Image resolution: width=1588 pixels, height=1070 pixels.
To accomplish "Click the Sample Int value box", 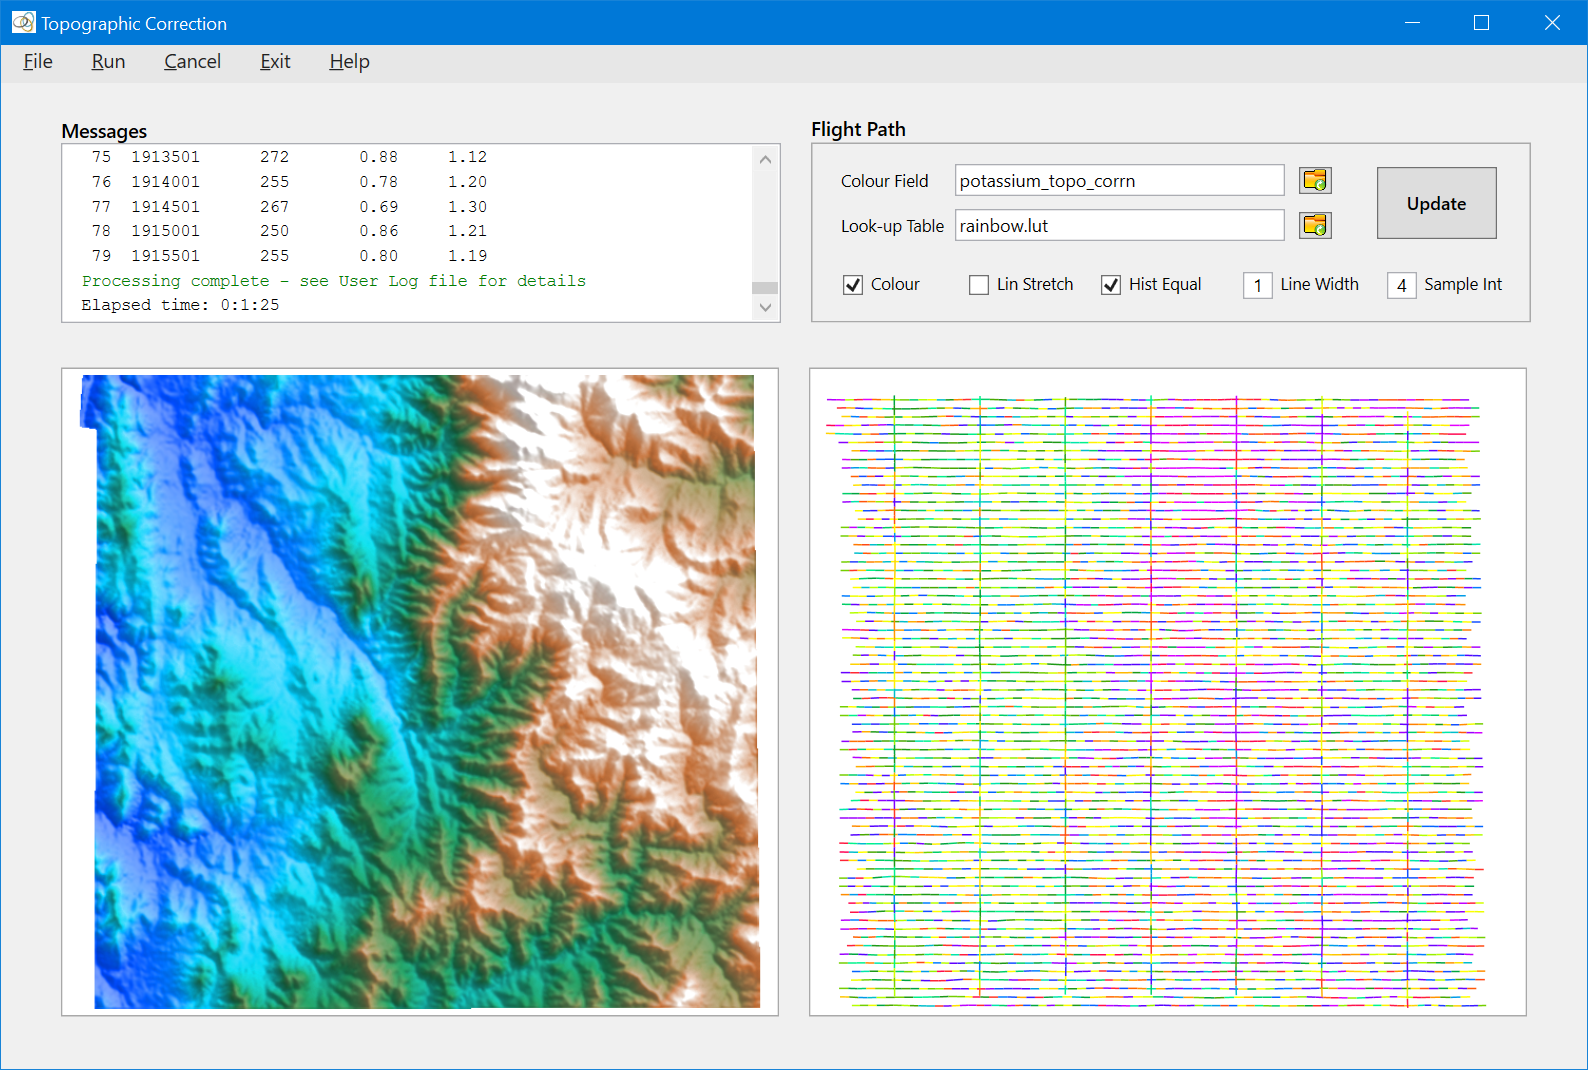I will pos(1401,285).
